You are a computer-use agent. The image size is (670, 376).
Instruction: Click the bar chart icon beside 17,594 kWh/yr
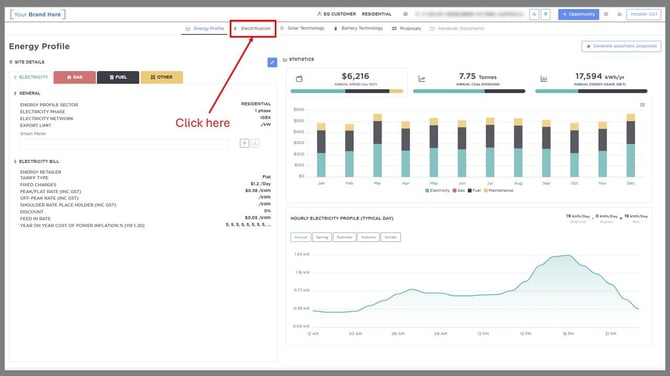pyautogui.click(x=544, y=79)
